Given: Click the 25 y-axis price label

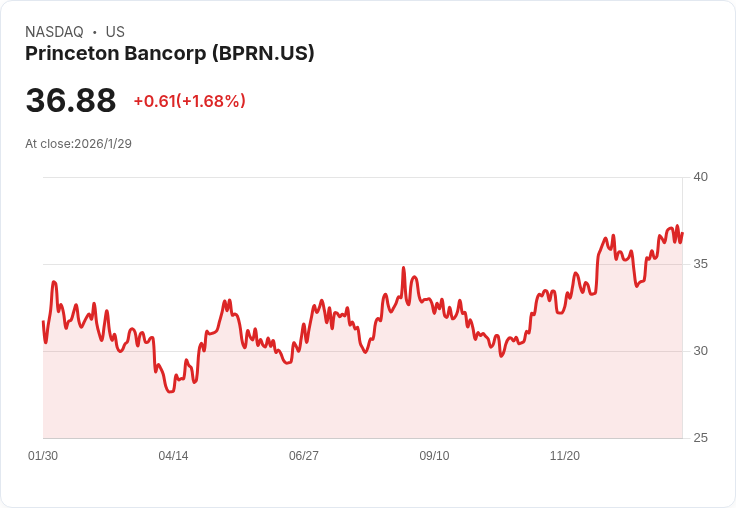Looking at the screenshot, I should (700, 438).
